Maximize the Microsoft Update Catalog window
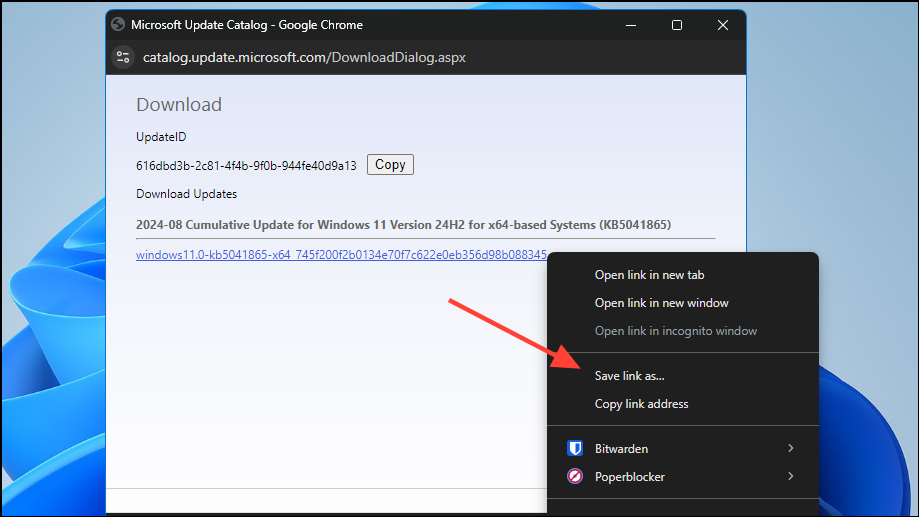Screen dimensions: 919x517 [677, 25]
